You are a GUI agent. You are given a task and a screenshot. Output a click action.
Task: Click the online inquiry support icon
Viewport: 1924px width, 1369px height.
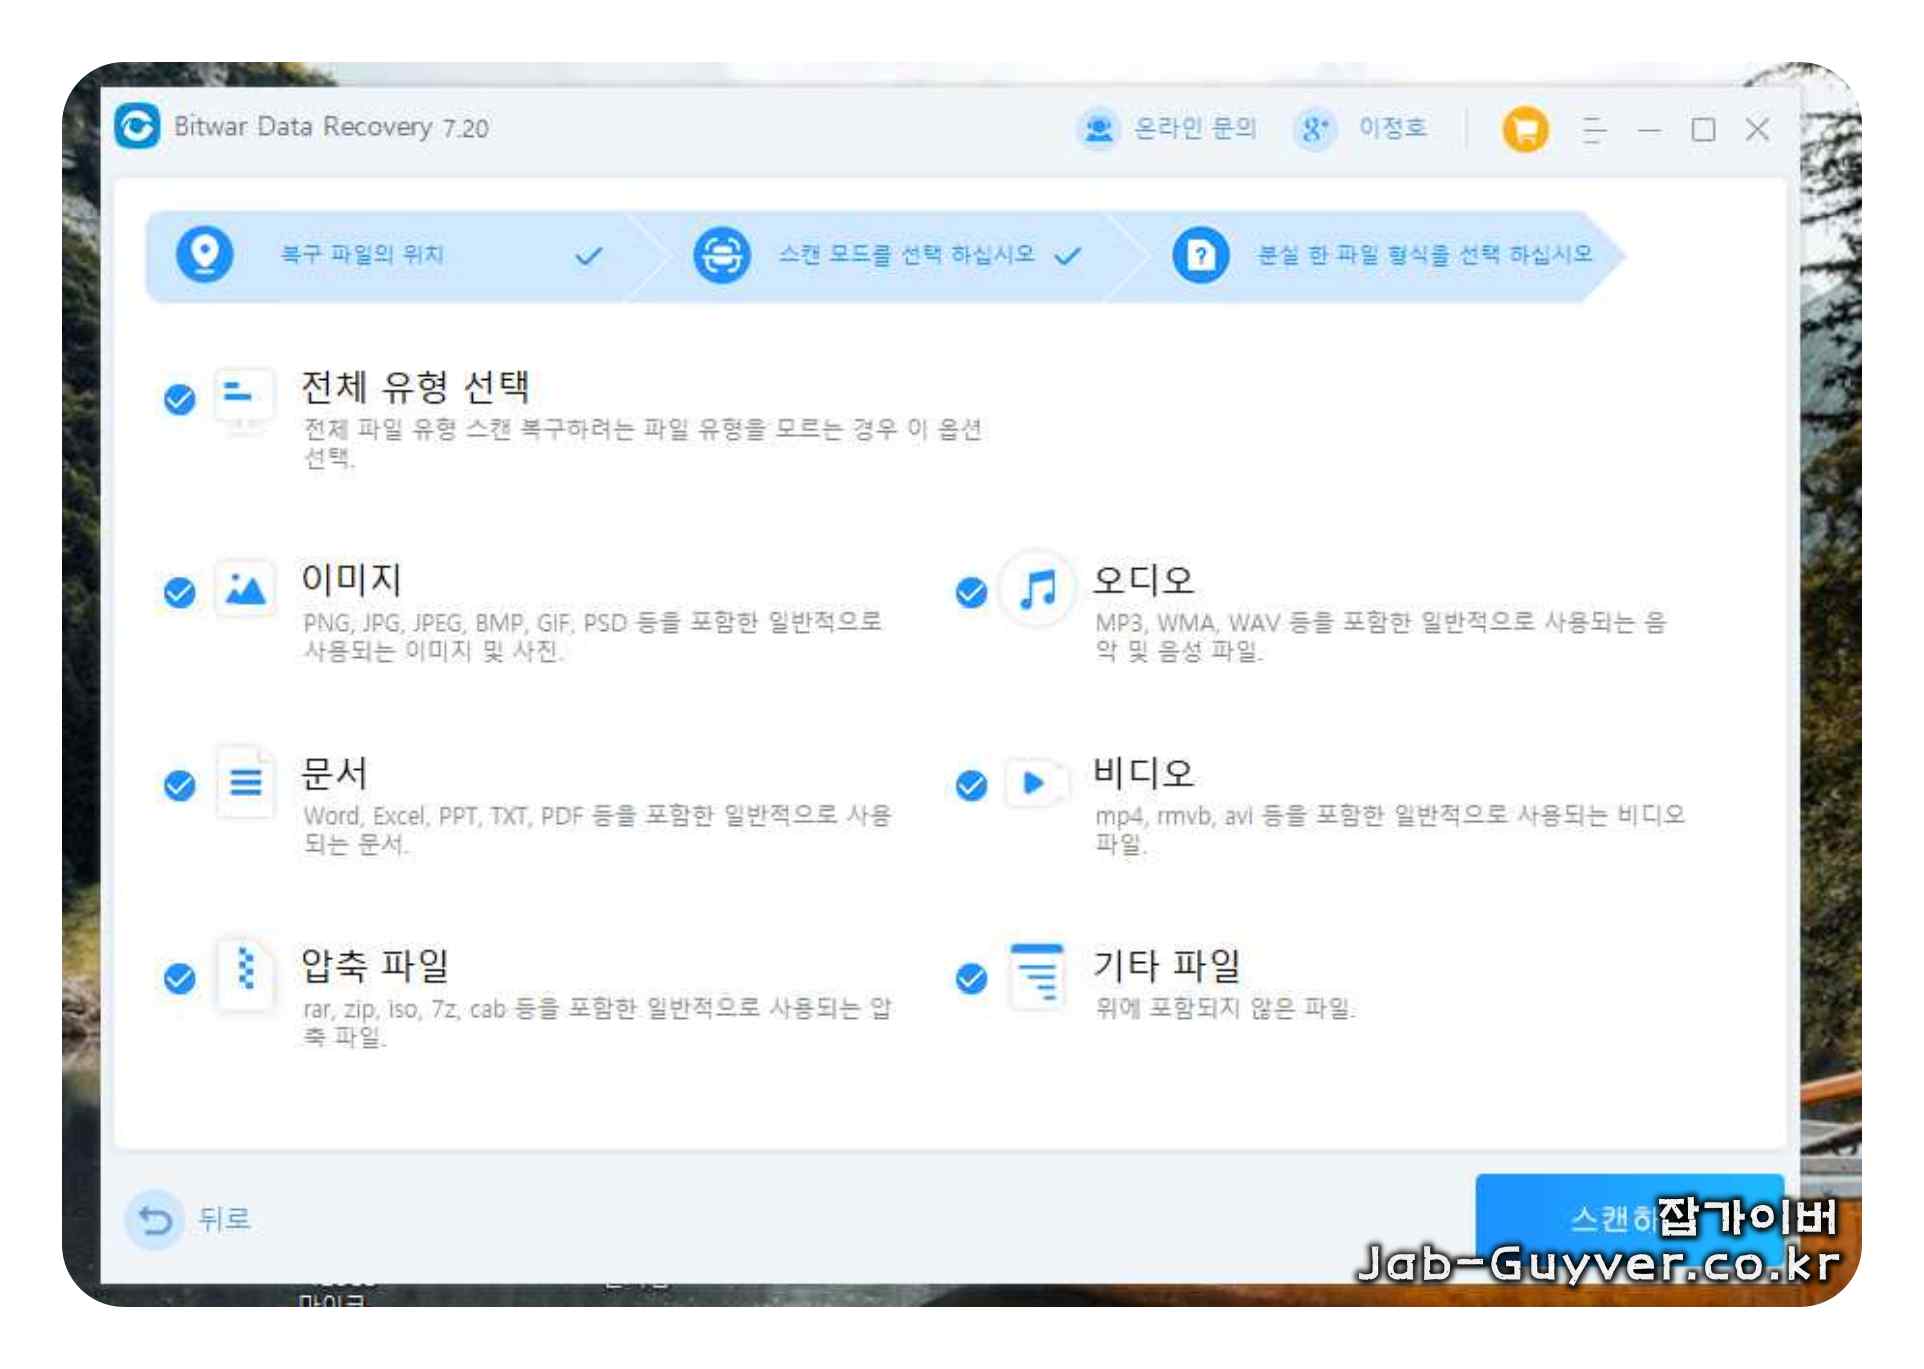point(1099,129)
